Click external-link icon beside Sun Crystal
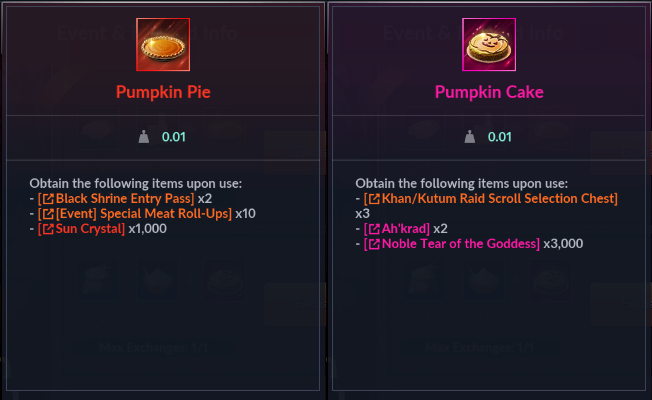The height and width of the screenshot is (400, 652). [47, 229]
